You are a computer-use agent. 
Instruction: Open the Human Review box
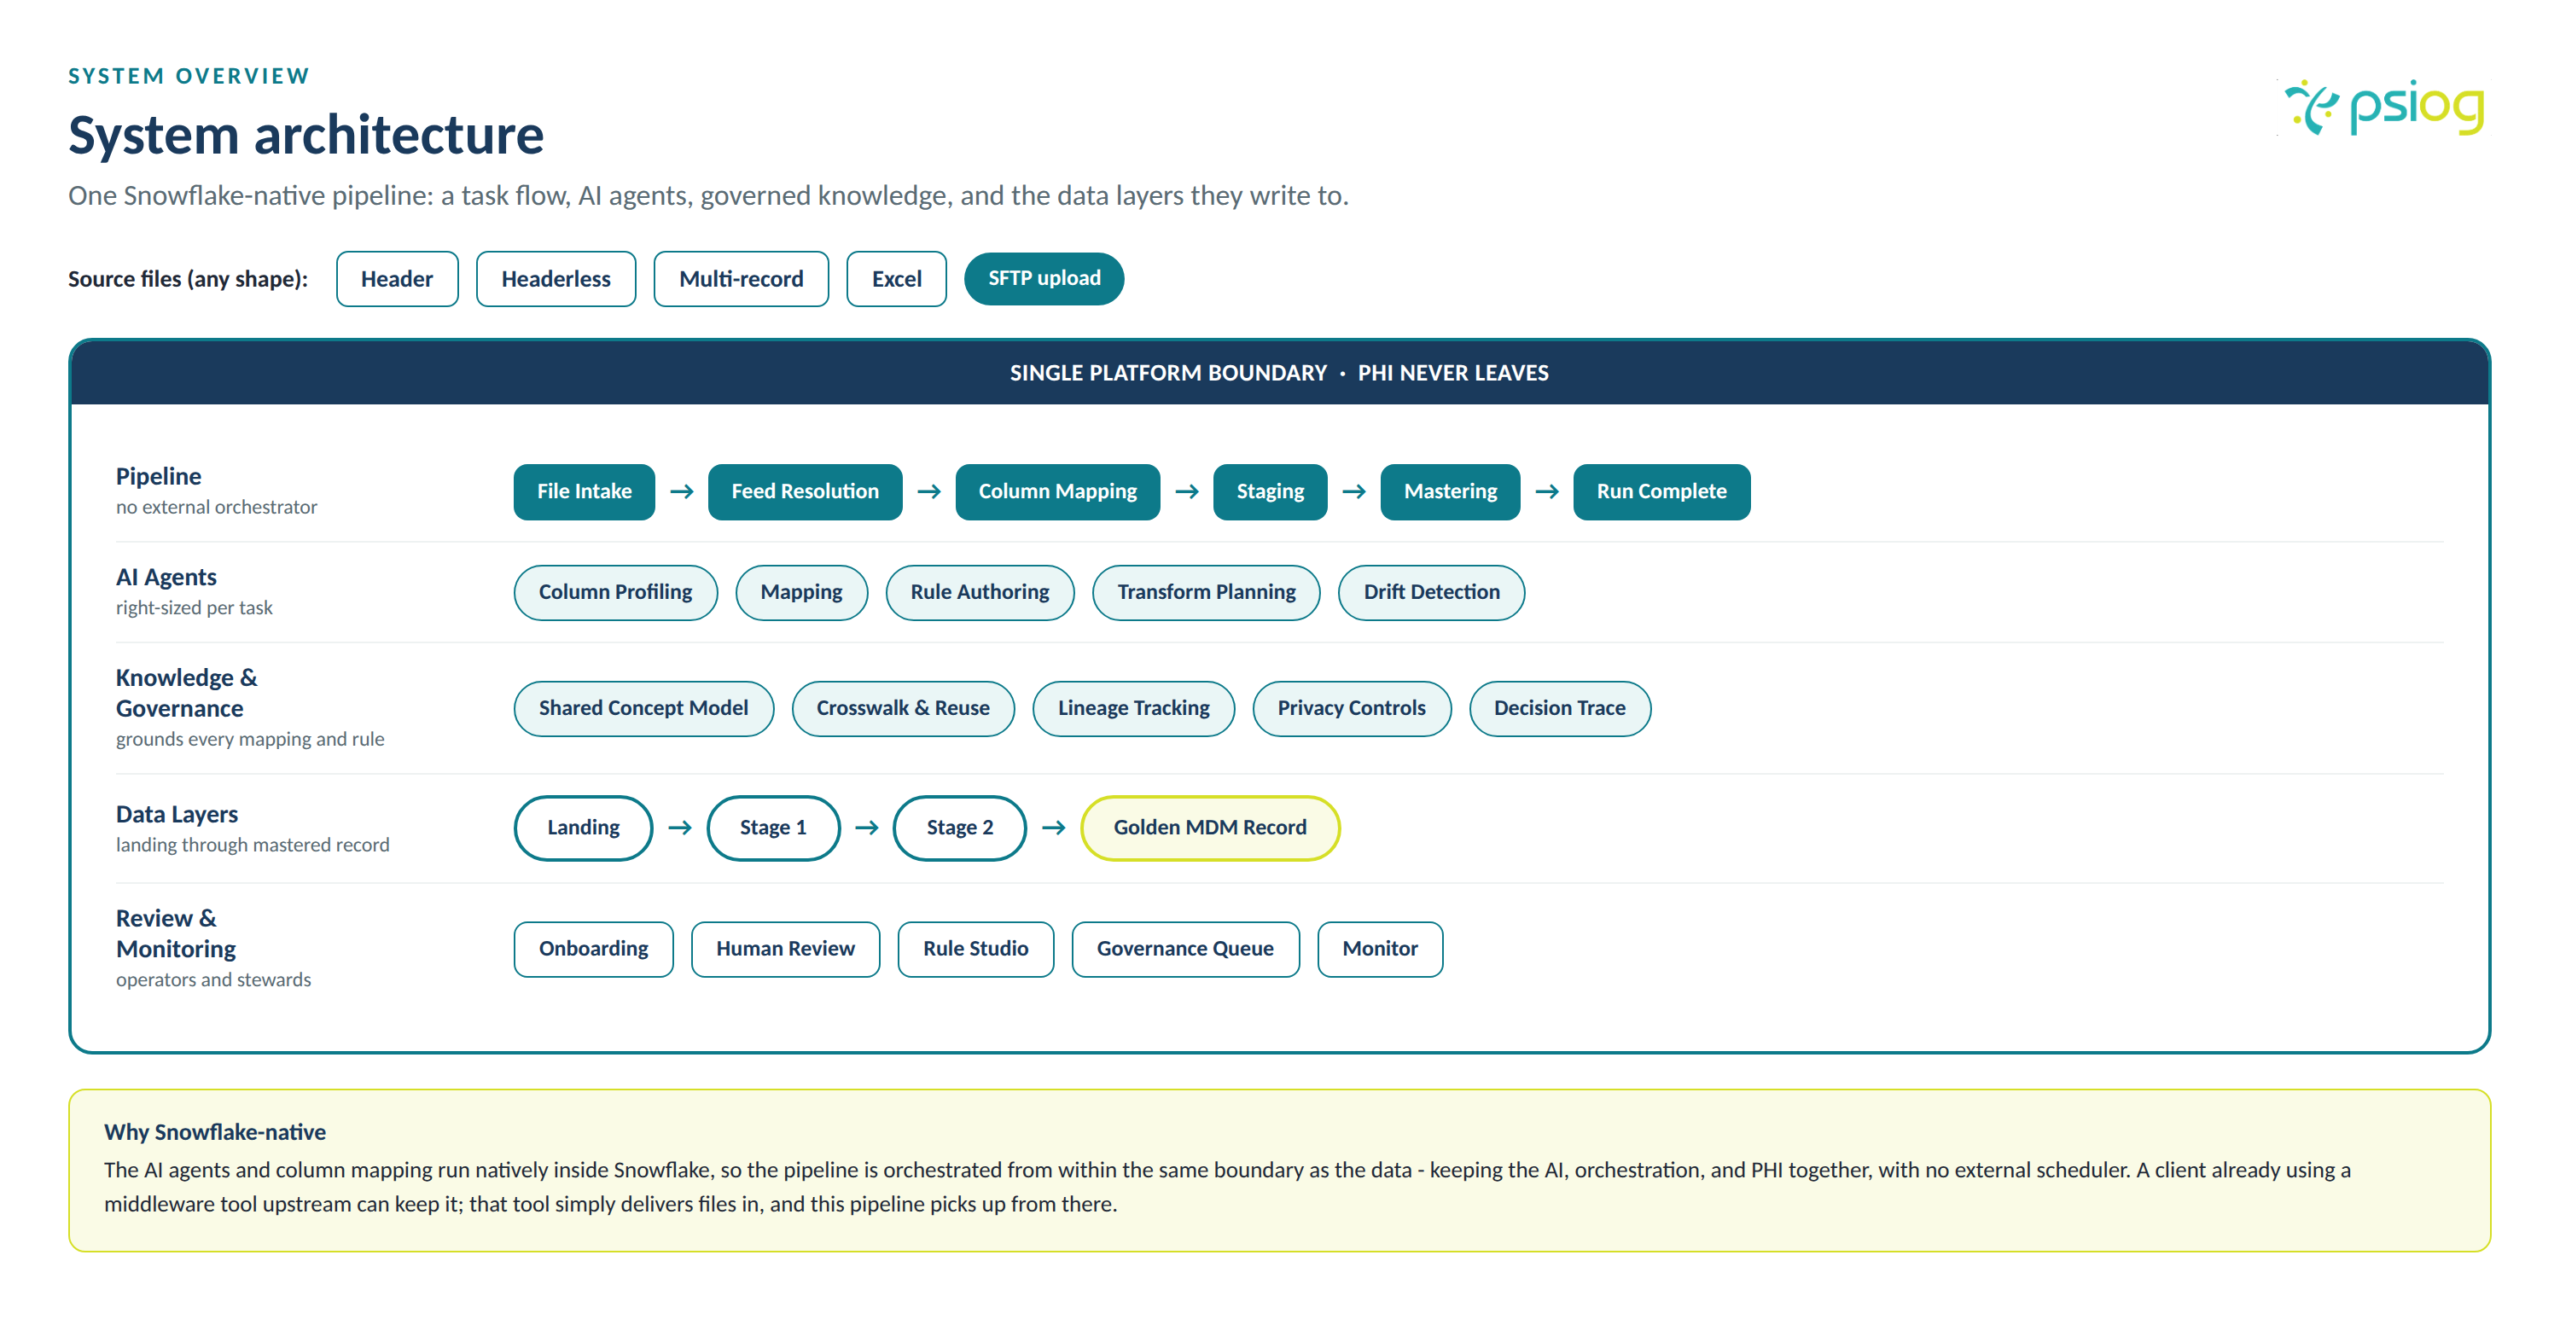[x=785, y=949]
